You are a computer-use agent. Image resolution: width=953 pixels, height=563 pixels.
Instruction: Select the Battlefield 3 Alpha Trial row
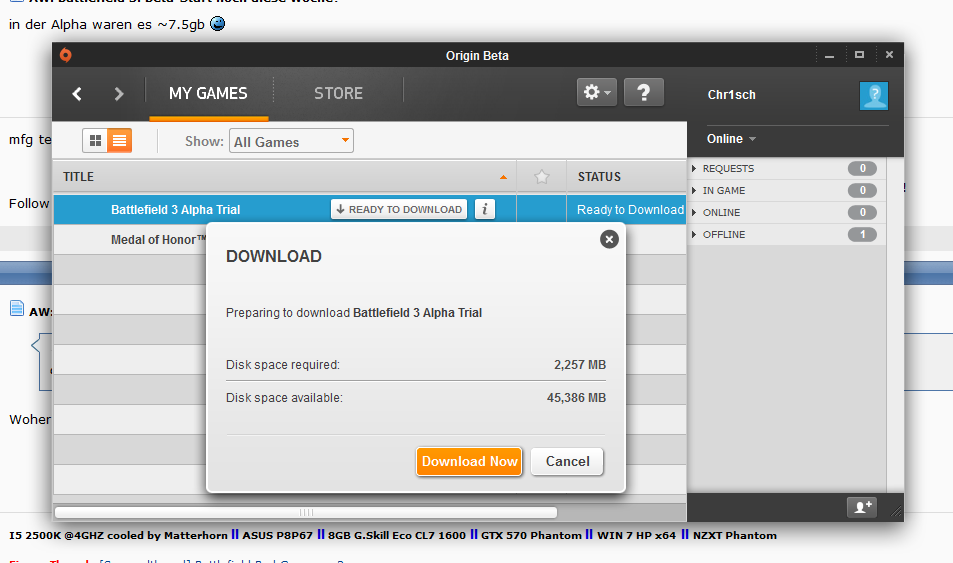coord(370,210)
